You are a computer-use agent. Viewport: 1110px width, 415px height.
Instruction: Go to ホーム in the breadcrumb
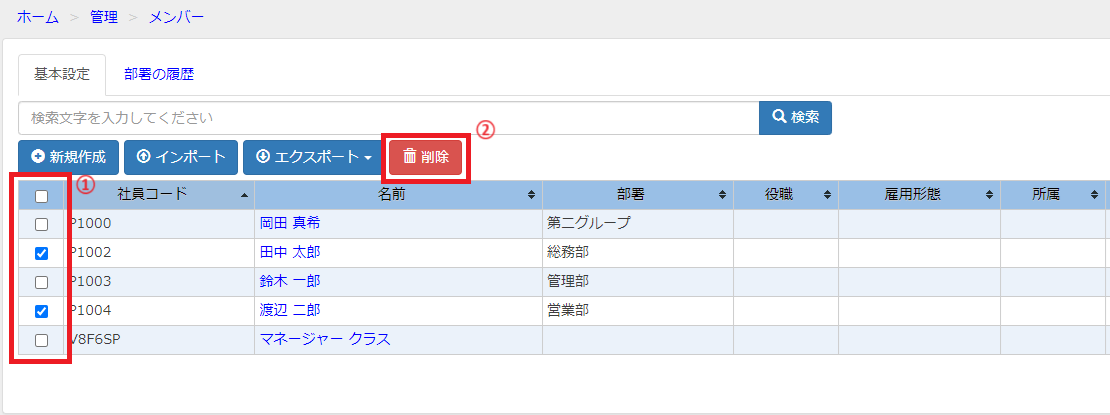38,18
